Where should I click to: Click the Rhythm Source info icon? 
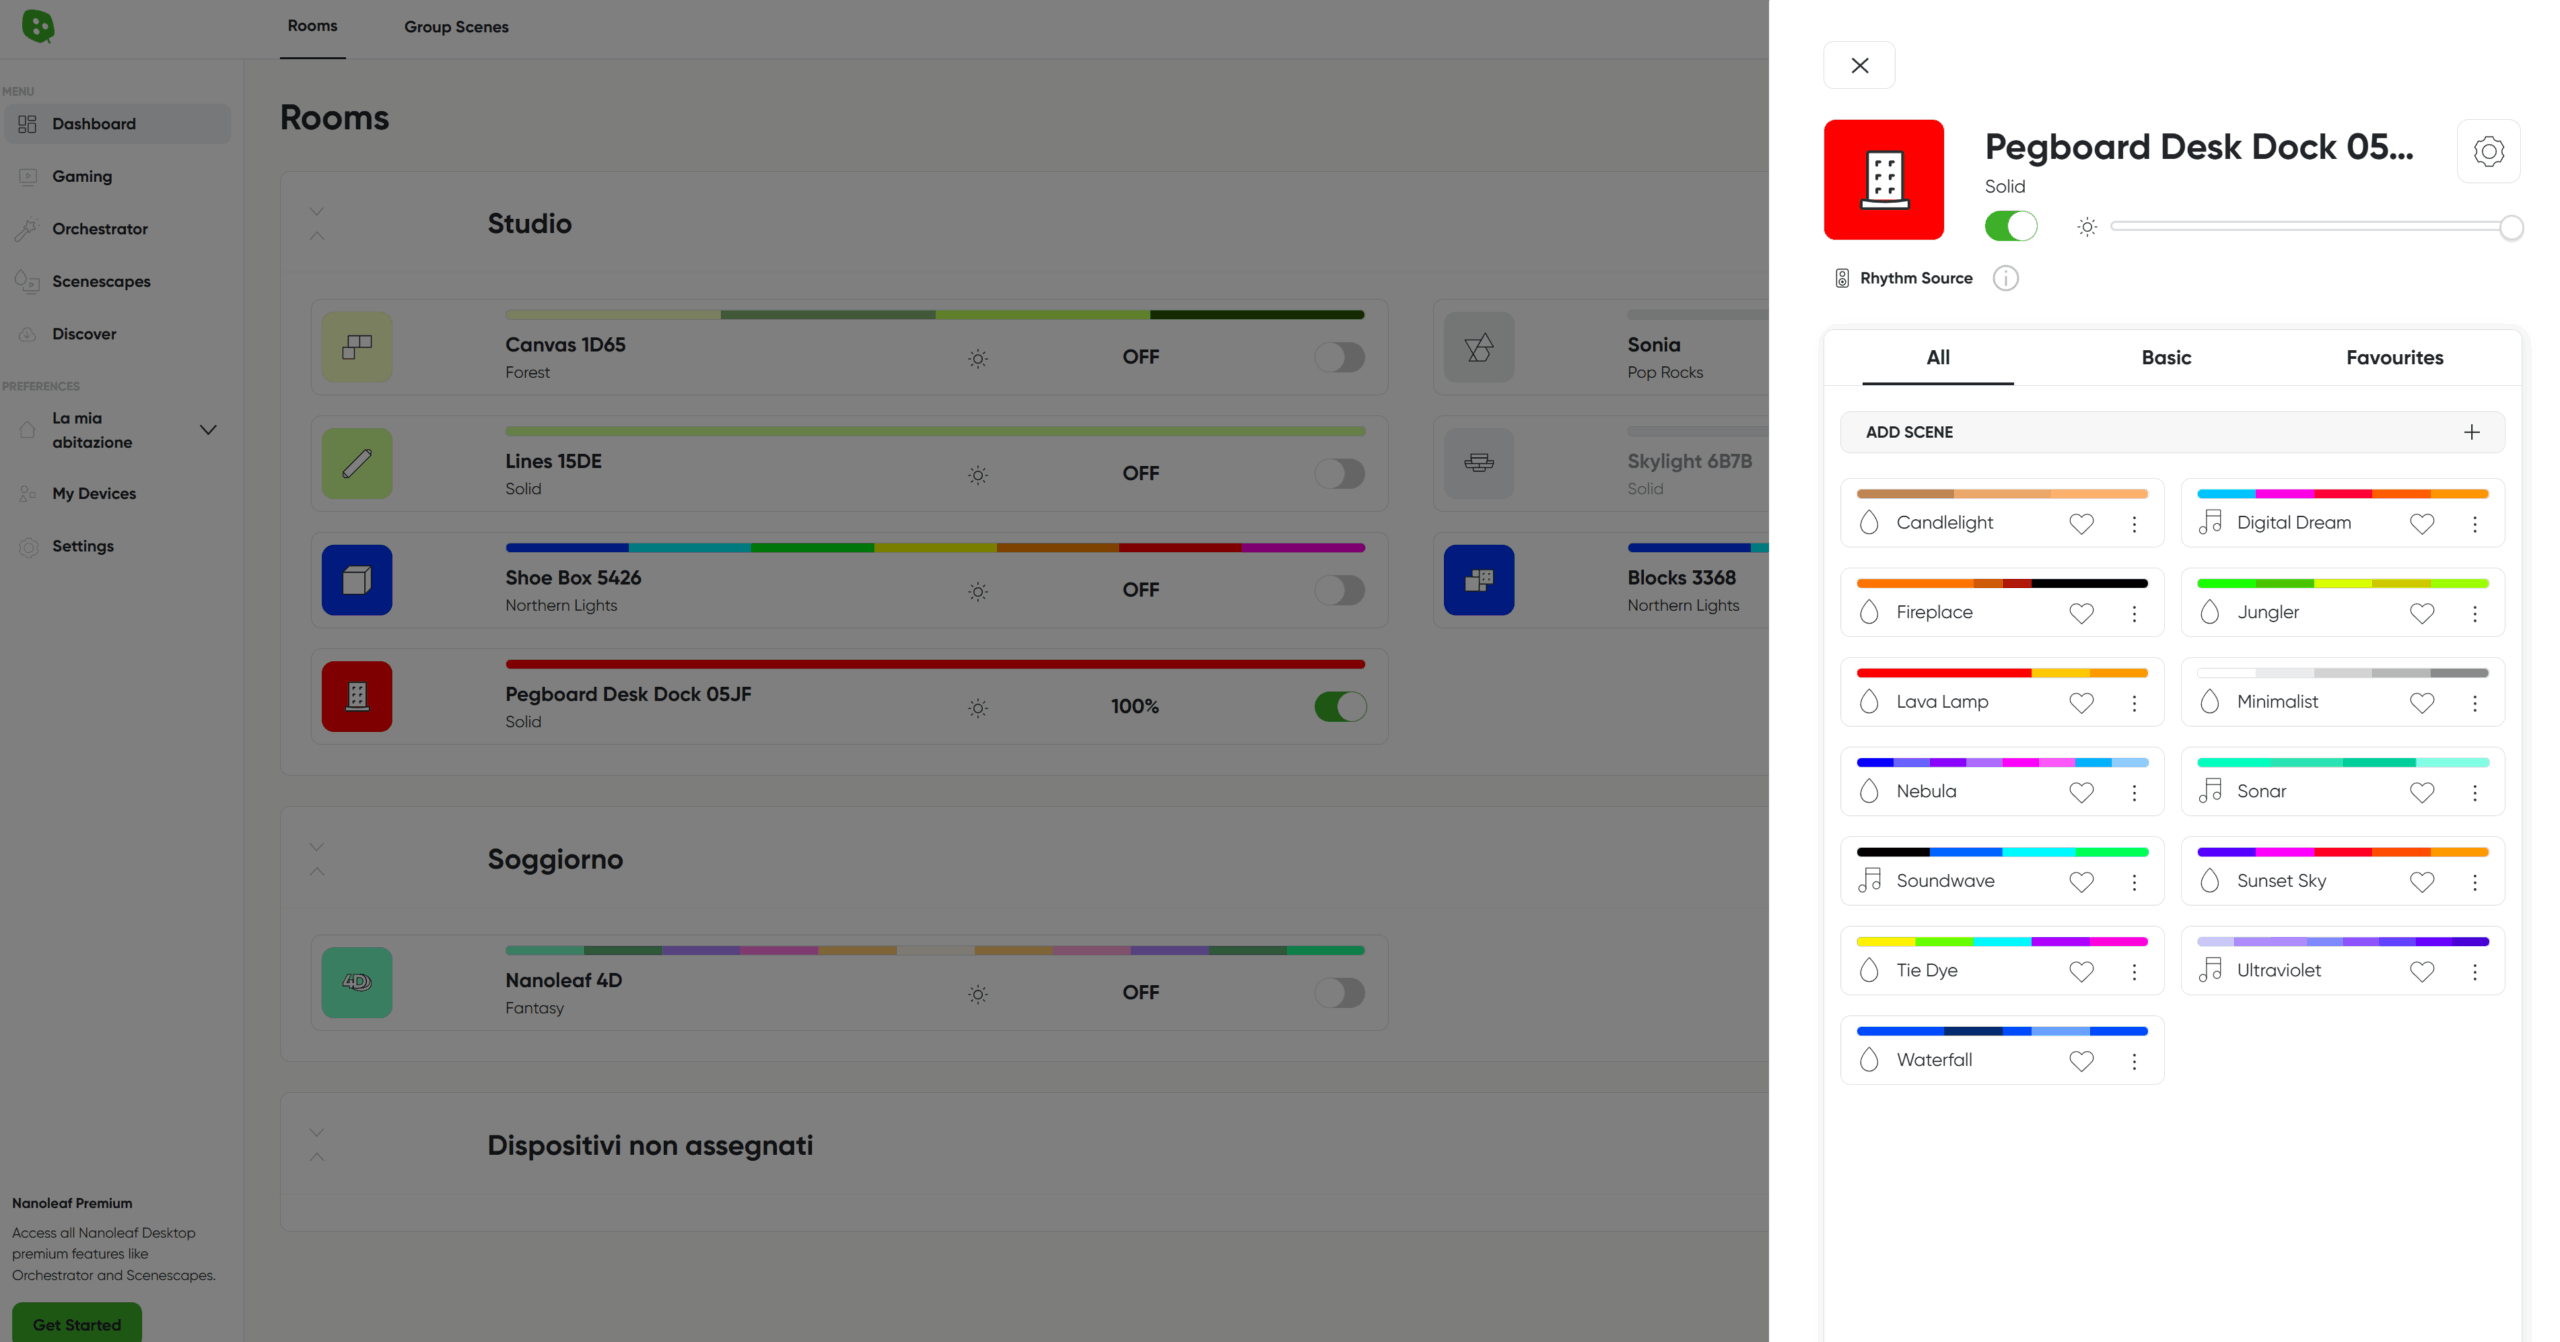(2005, 278)
